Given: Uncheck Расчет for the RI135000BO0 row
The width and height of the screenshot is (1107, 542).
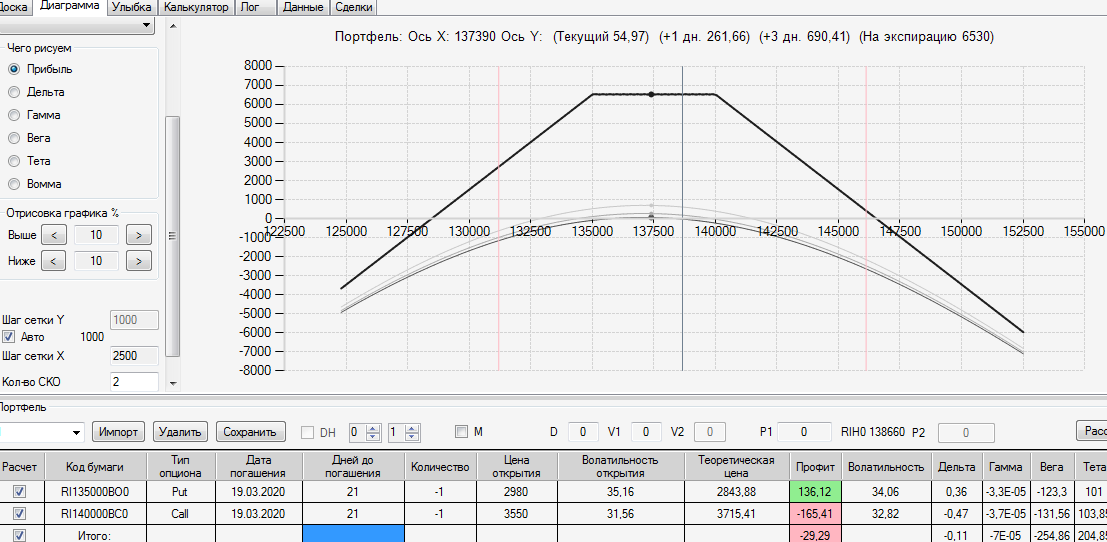Looking at the screenshot, I should (20, 490).
